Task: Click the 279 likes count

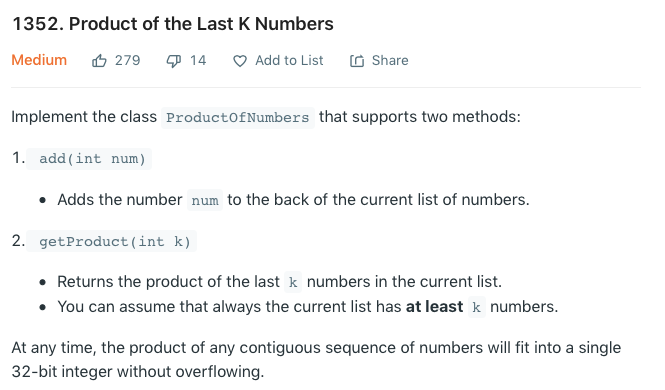Action: (127, 61)
